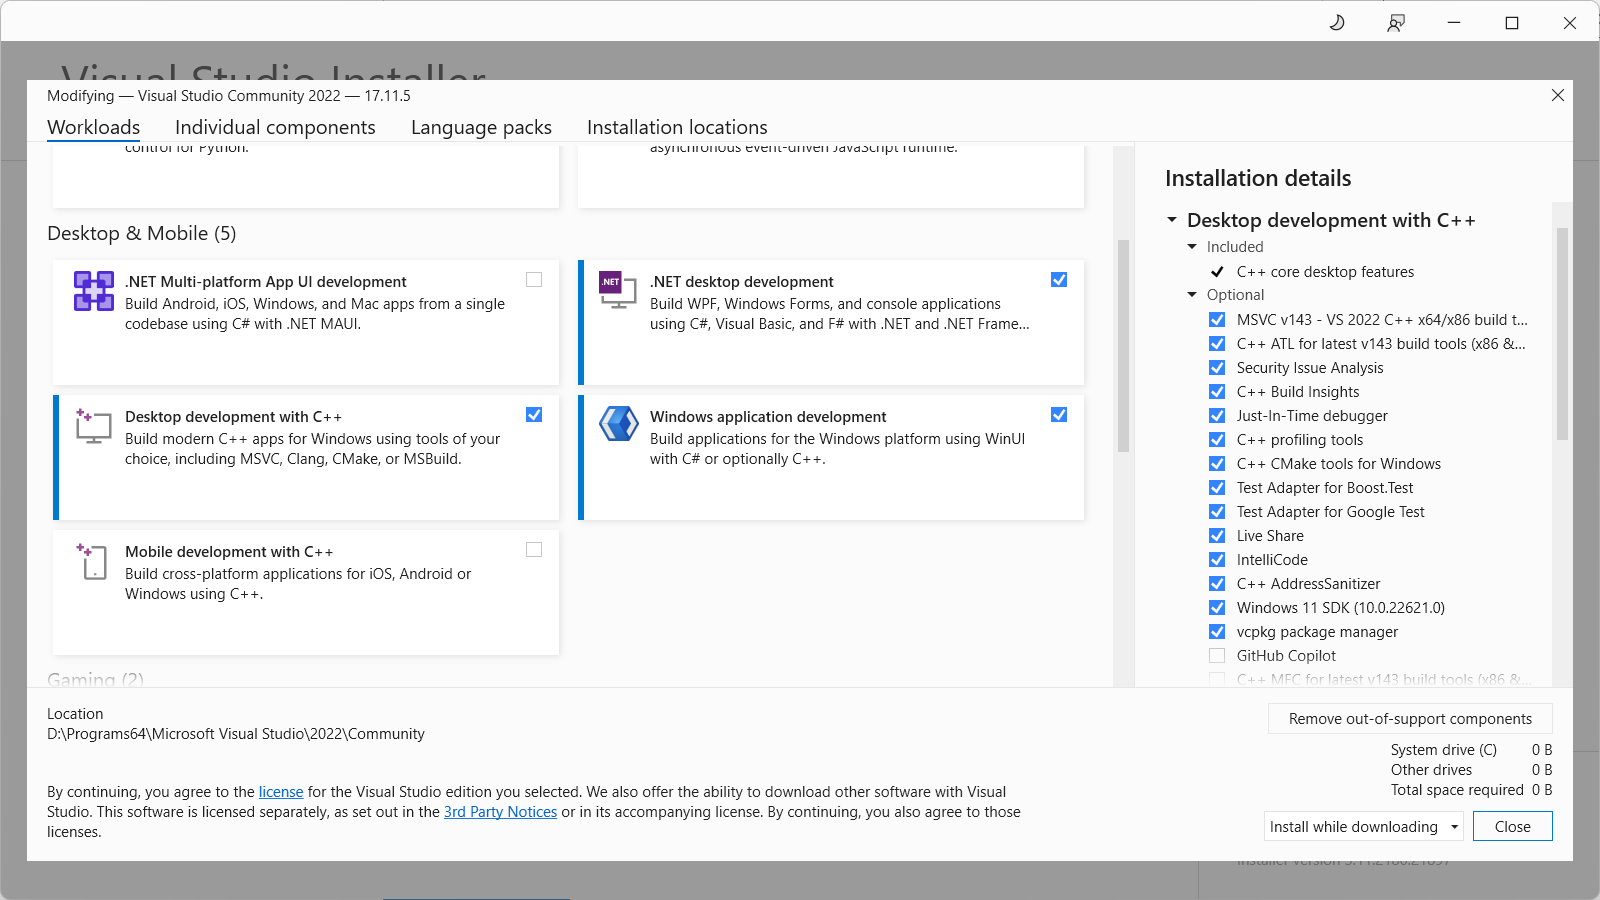Click the Desktop & Mobile (5) heading
The width and height of the screenshot is (1600, 900).
pyautogui.click(x=142, y=233)
